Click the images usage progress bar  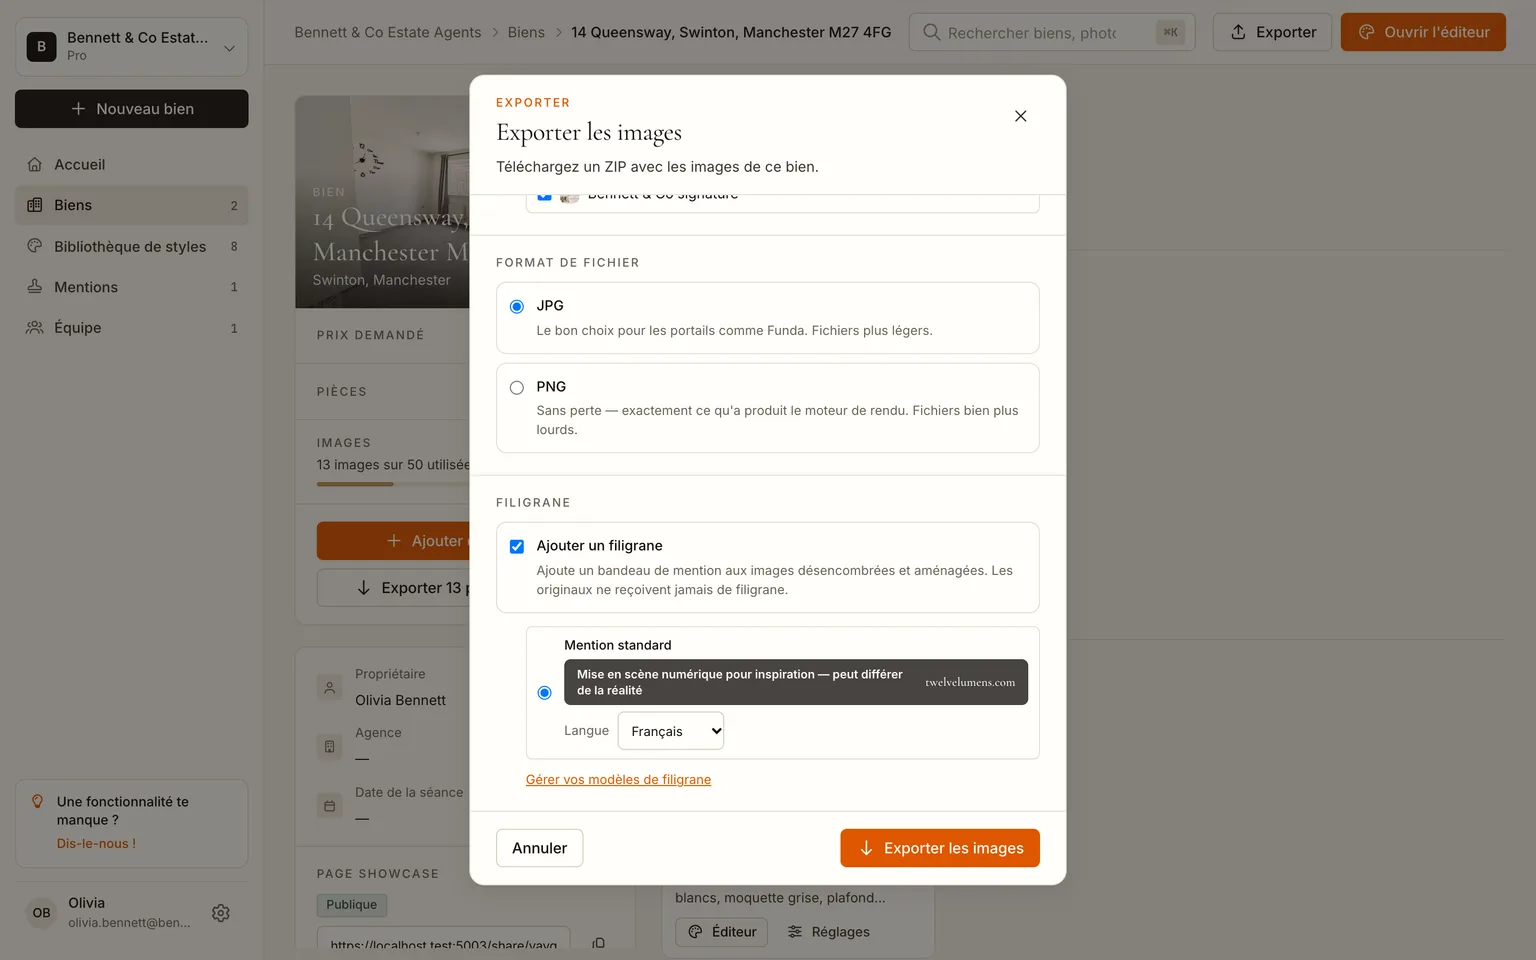(x=393, y=484)
